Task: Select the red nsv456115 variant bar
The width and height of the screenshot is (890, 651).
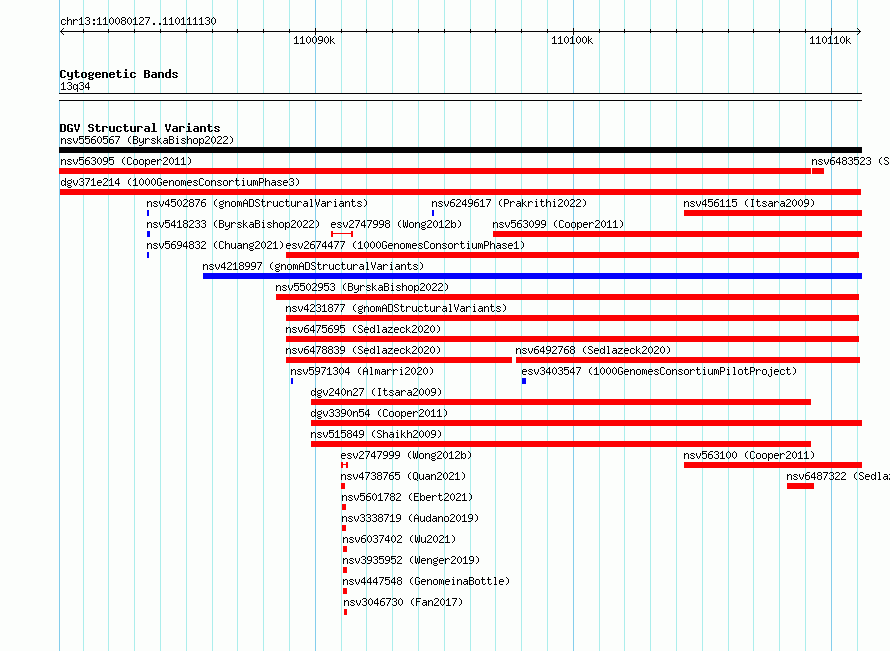Action: tap(773, 213)
